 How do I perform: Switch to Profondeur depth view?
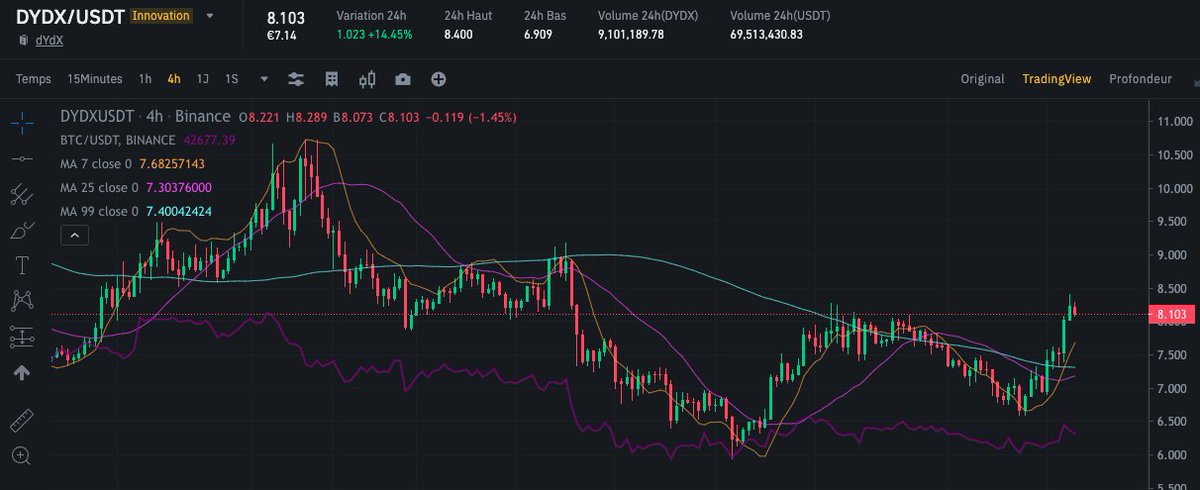[x=1140, y=79]
